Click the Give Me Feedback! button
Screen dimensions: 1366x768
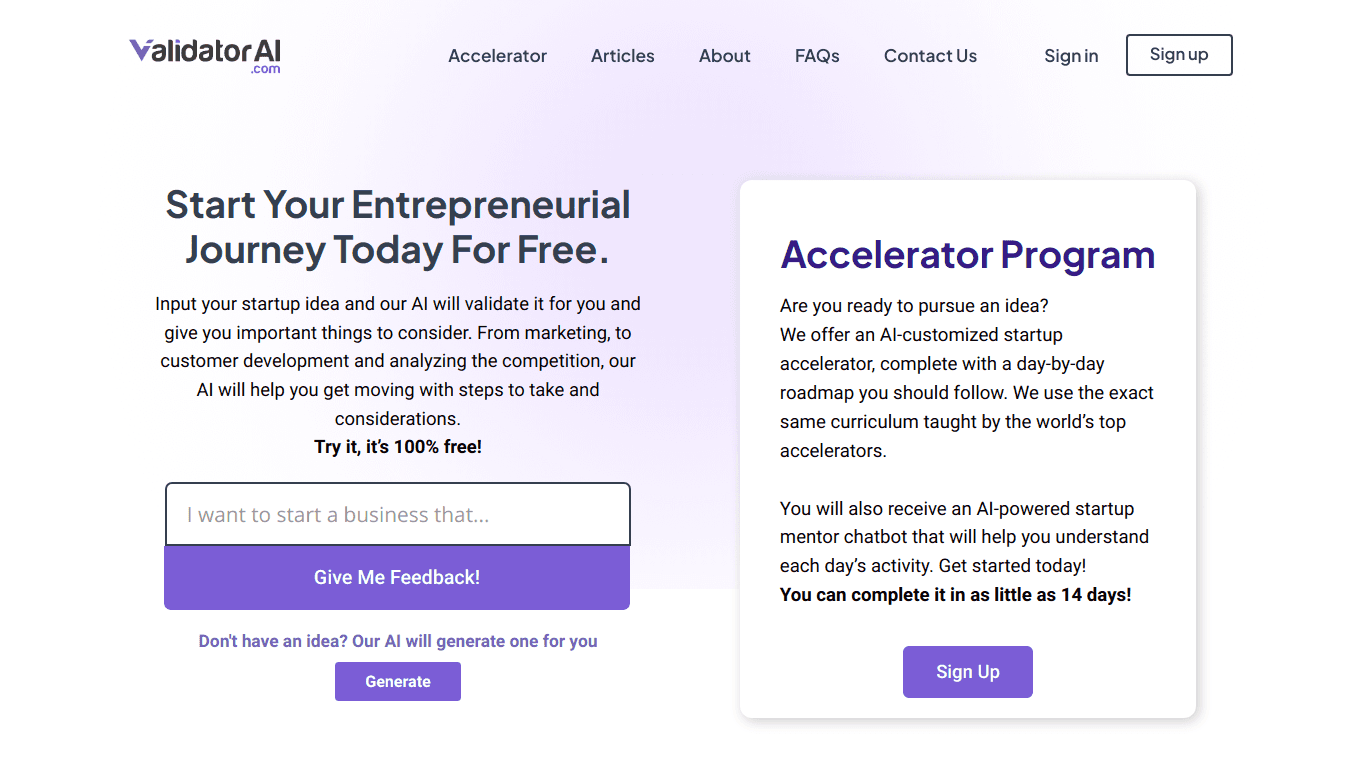[x=397, y=577]
